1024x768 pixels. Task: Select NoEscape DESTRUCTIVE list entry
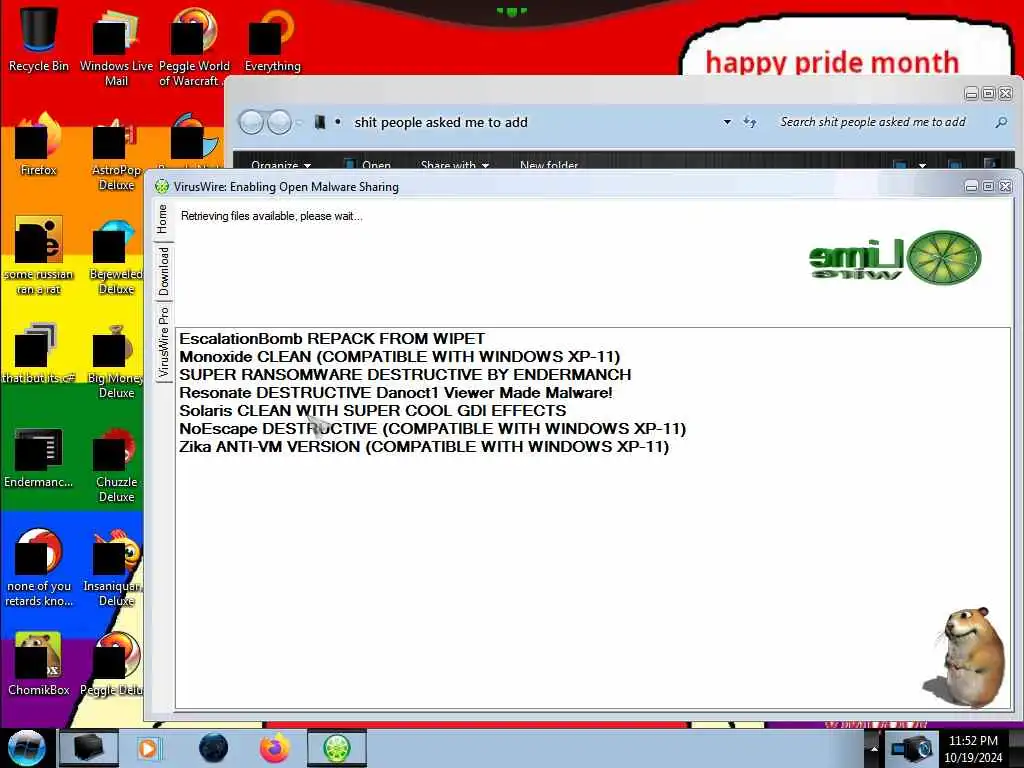[432, 429]
